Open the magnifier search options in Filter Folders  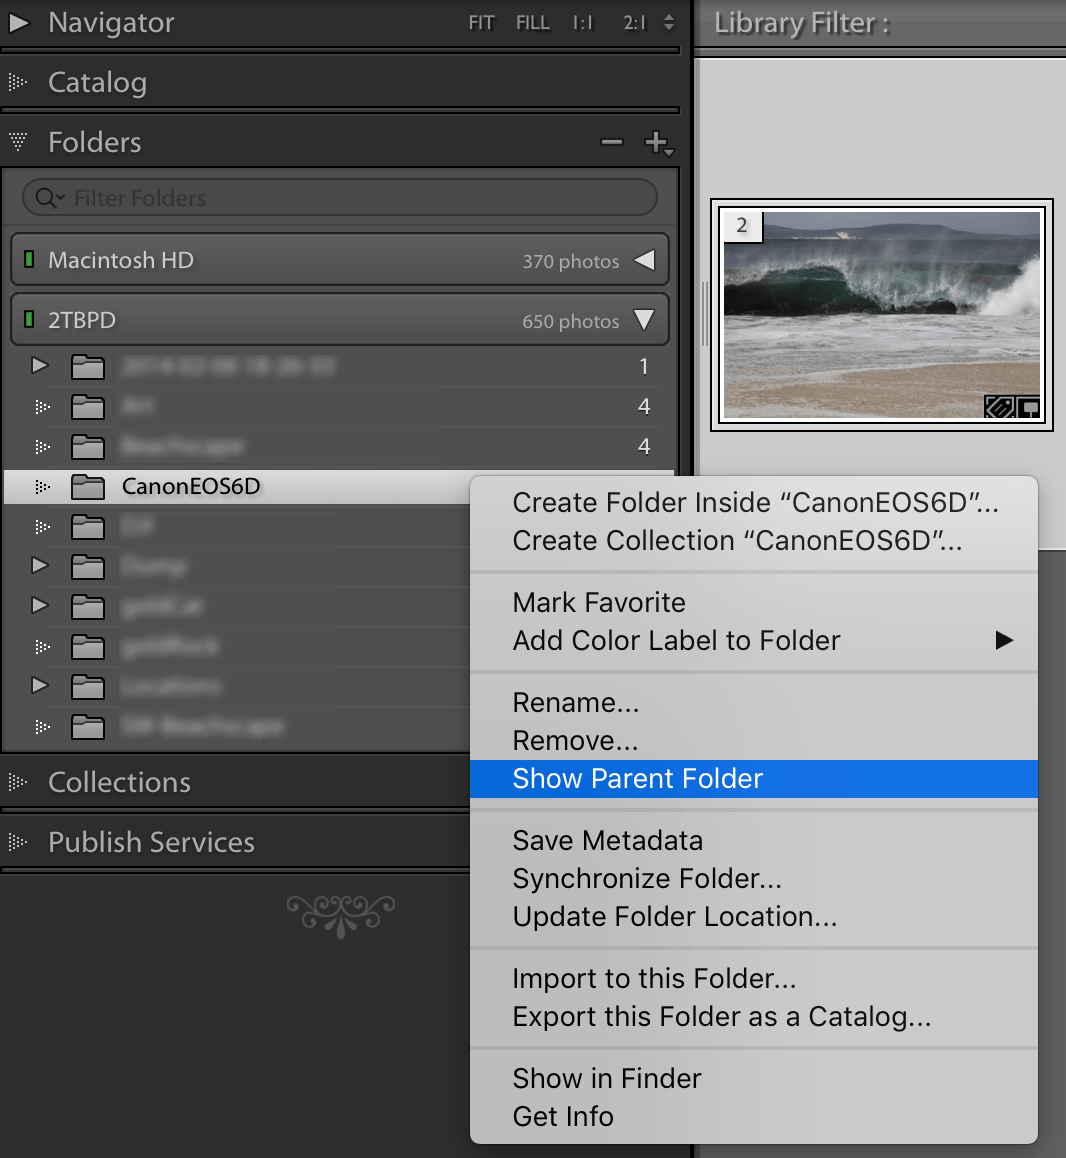coord(46,197)
